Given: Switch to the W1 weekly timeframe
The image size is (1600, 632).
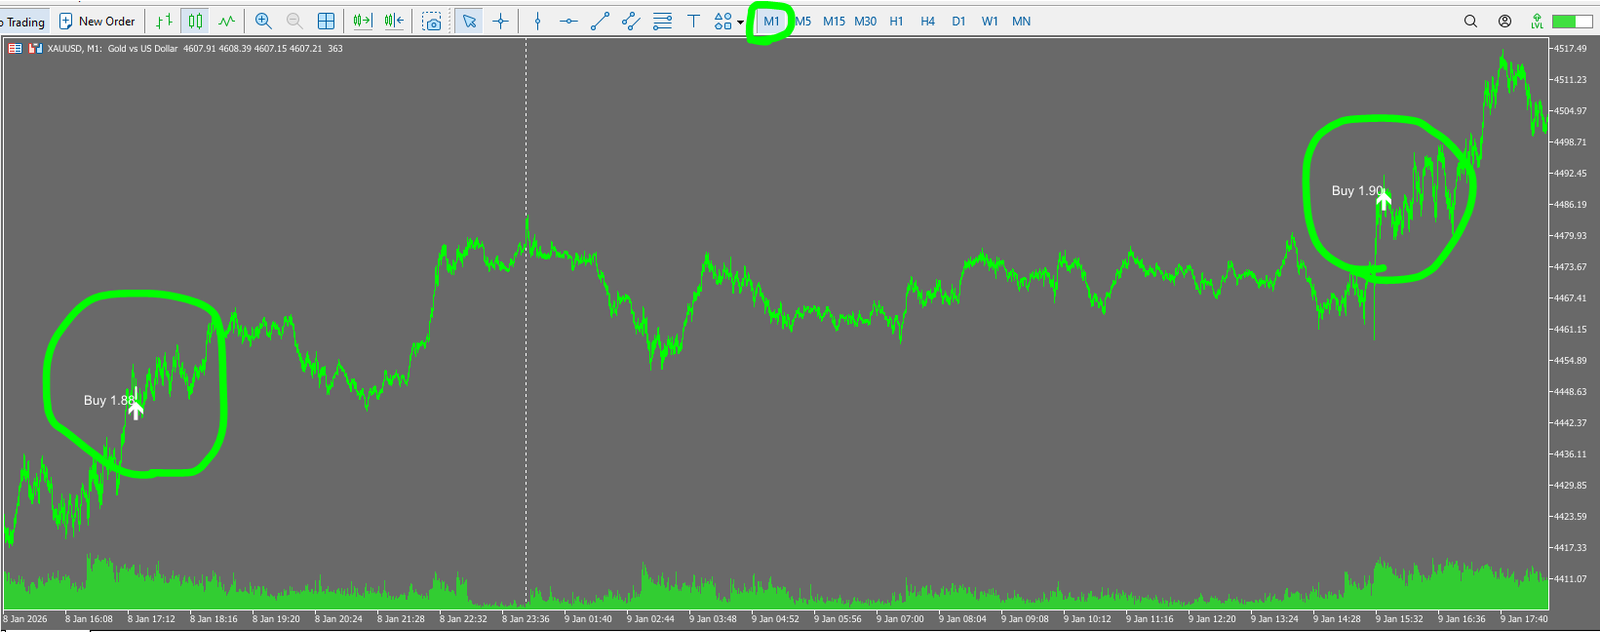Looking at the screenshot, I should pyautogui.click(x=990, y=21).
